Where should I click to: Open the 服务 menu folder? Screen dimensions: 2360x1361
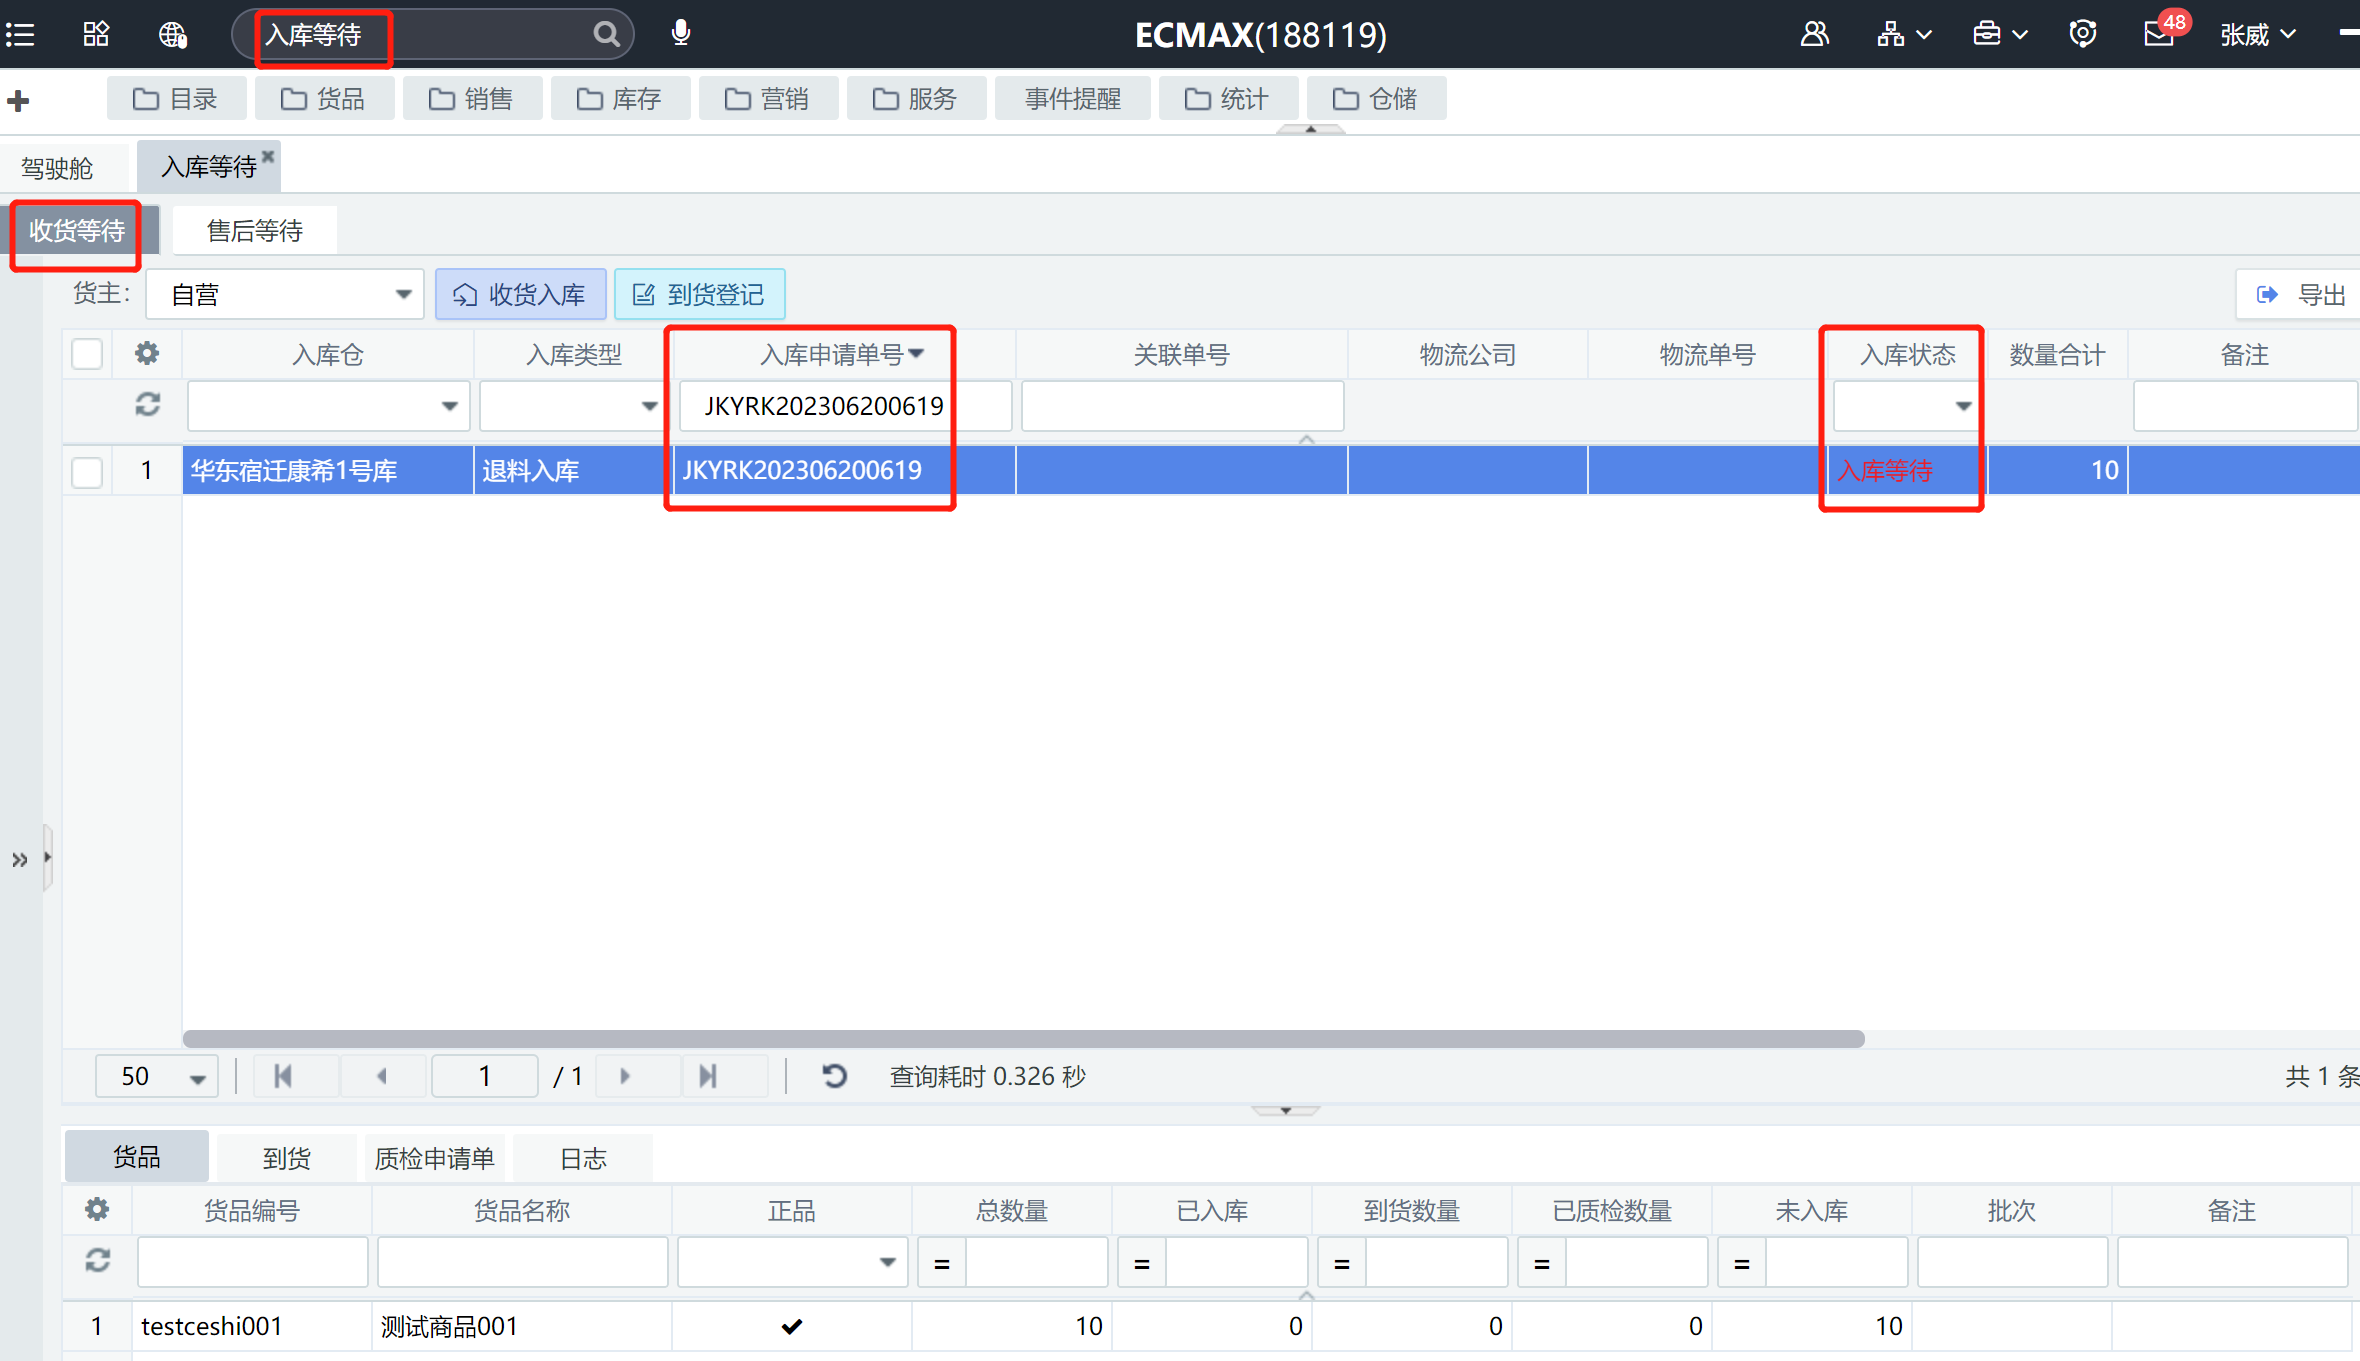[916, 99]
